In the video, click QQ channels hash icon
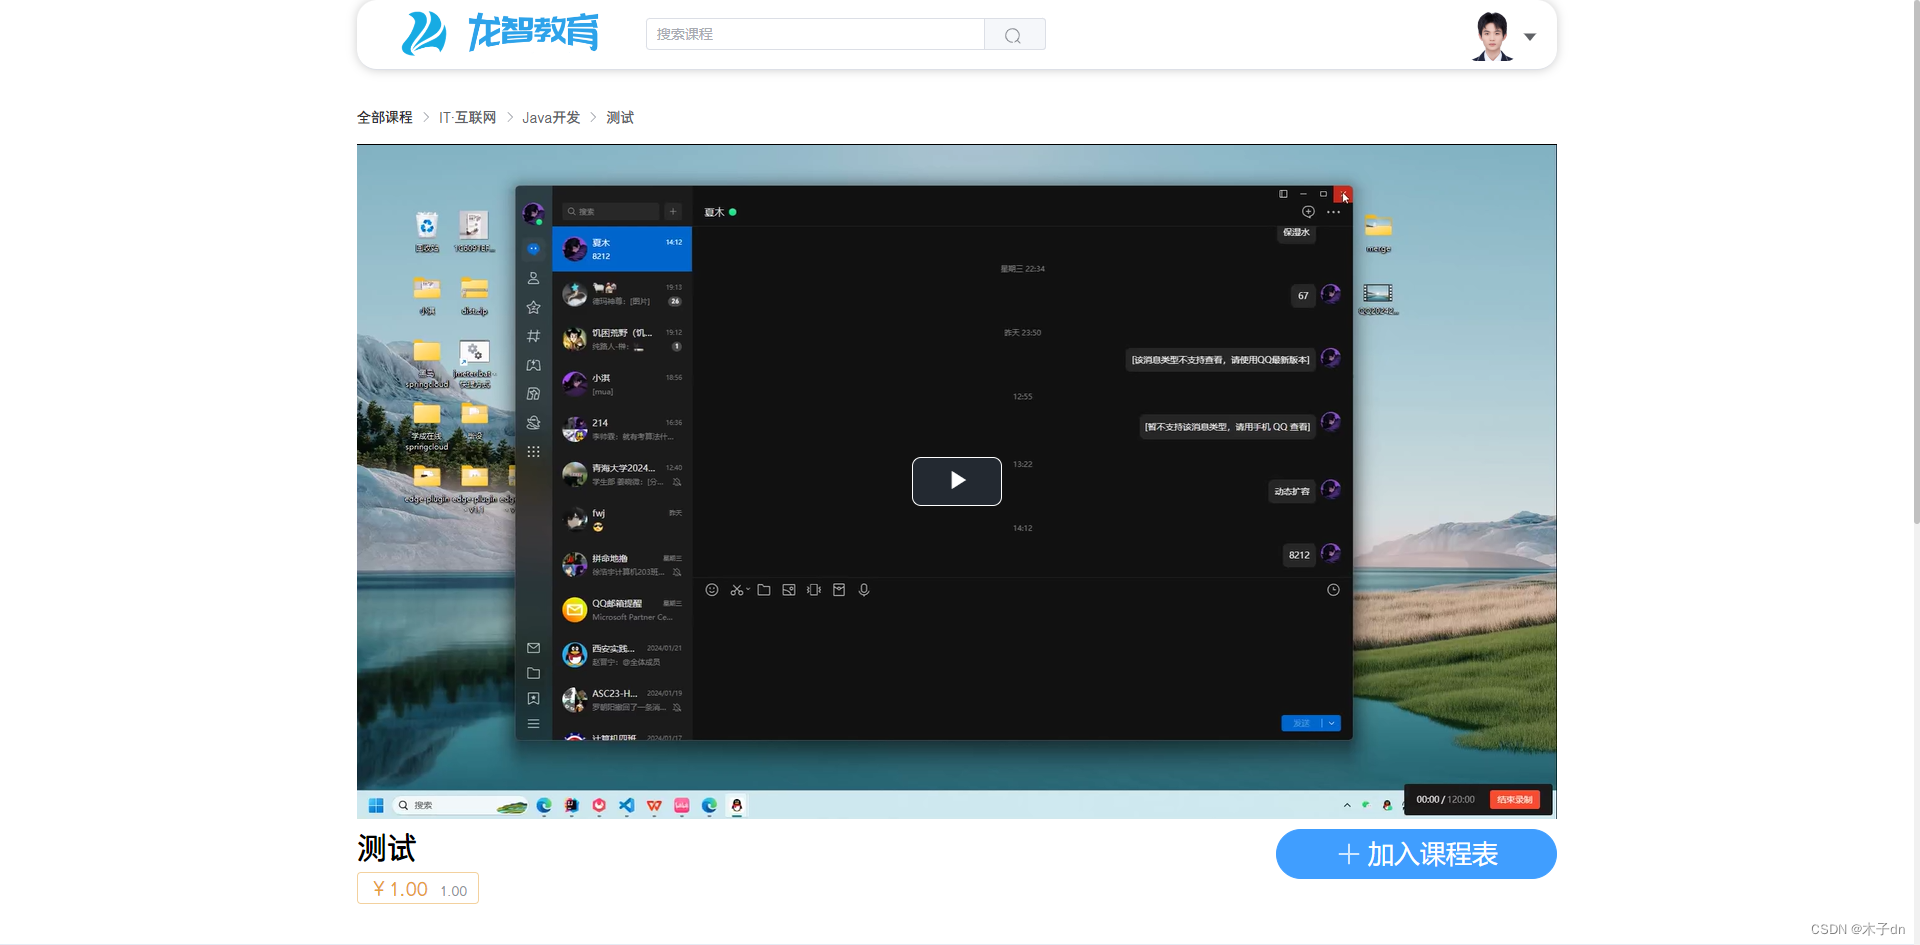 [x=533, y=336]
